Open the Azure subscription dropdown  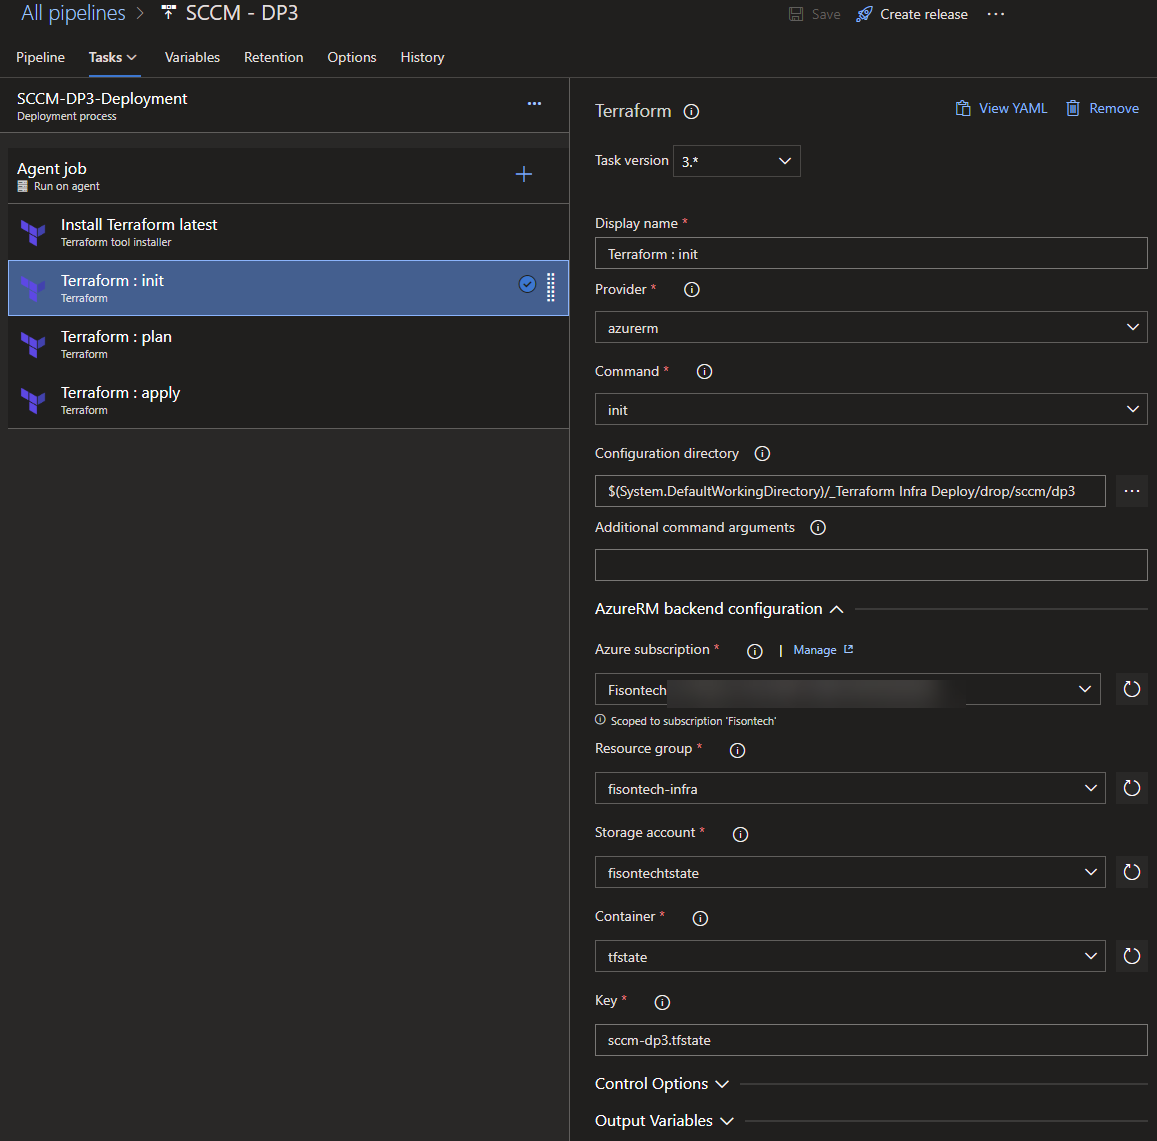coord(848,689)
